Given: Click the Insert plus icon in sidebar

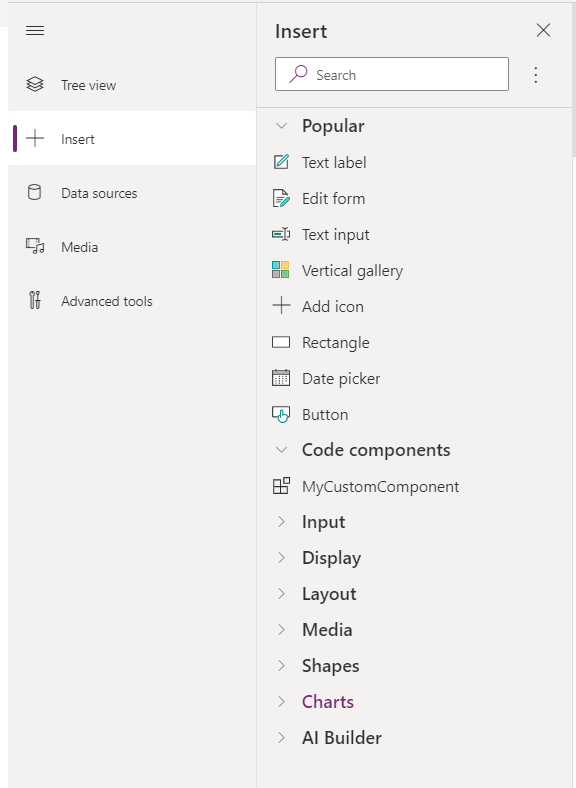Looking at the screenshot, I should coord(35,138).
